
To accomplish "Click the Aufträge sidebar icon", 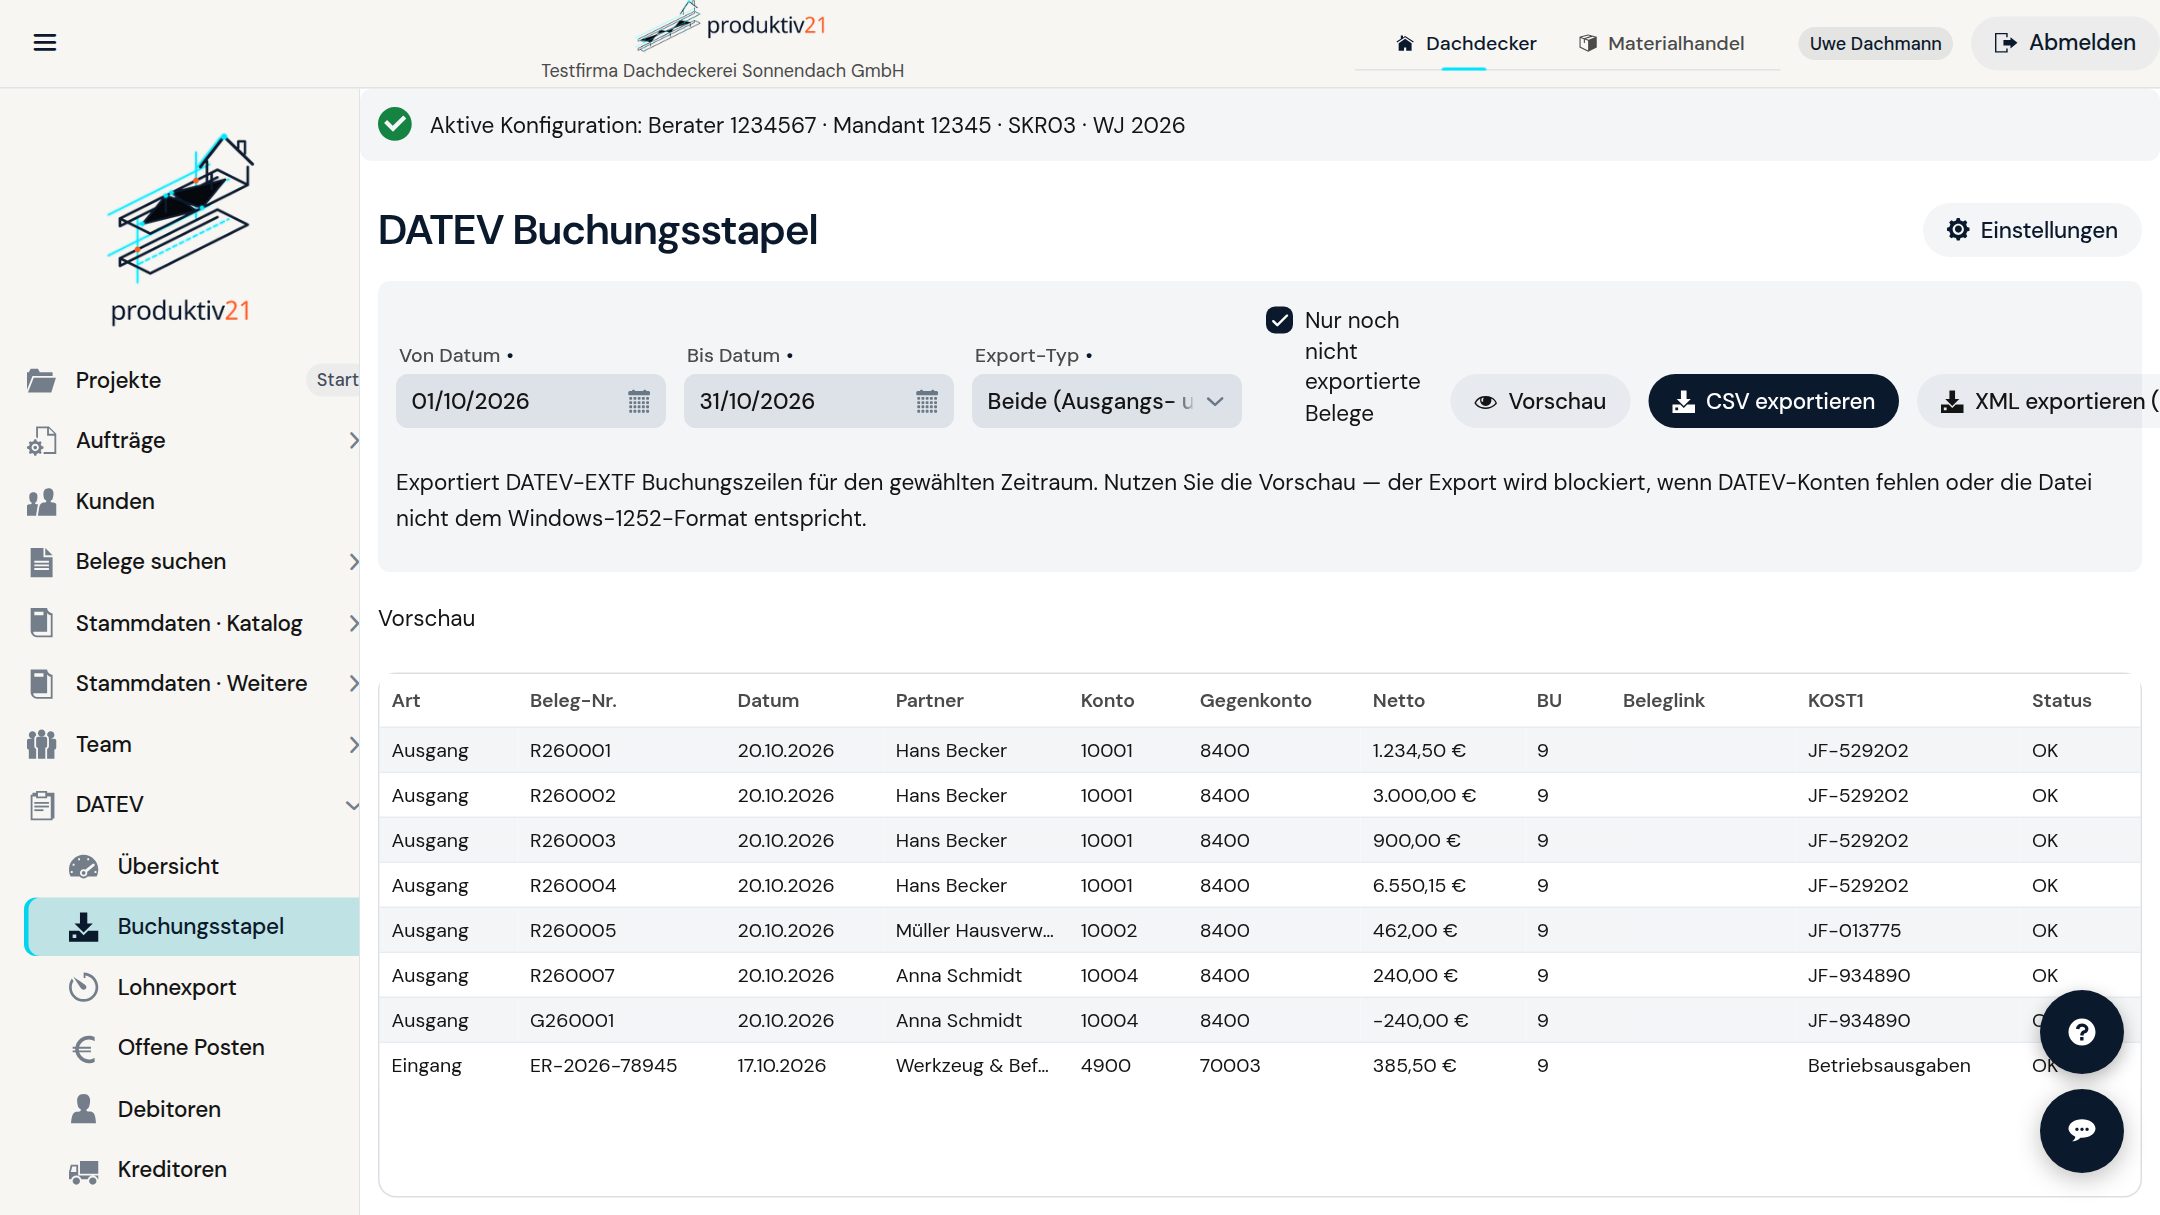I will point(41,441).
